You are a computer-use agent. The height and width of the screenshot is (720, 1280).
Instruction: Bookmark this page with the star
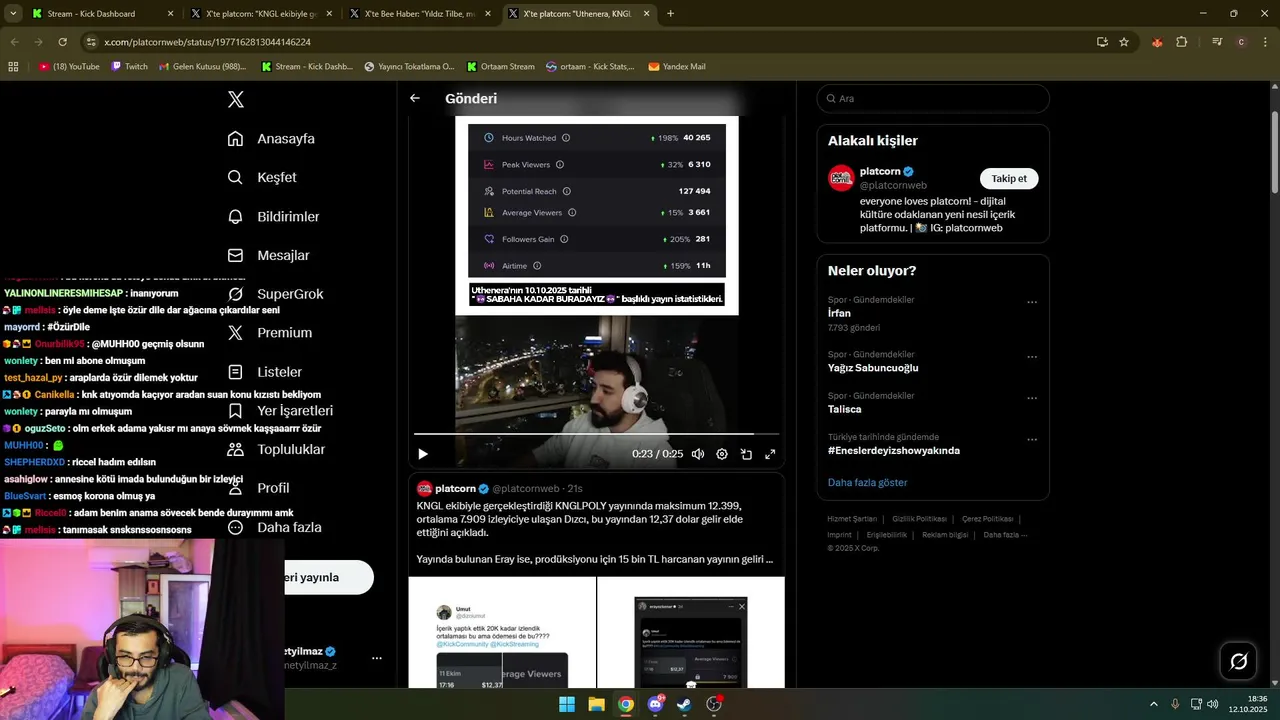point(1124,42)
